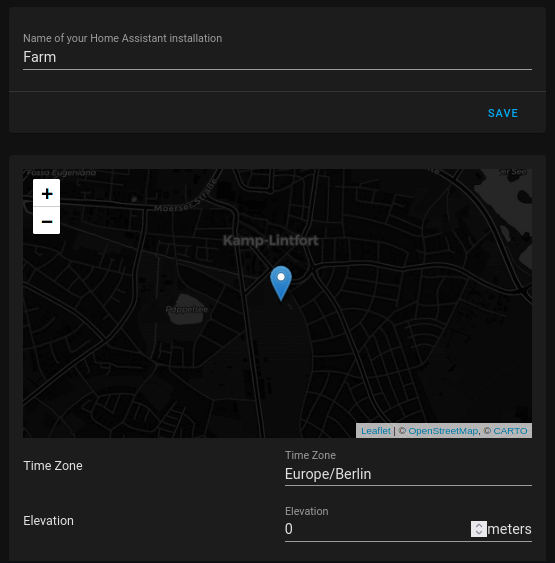
Task: Focus the Elevation number field showing 0
Action: point(377,529)
